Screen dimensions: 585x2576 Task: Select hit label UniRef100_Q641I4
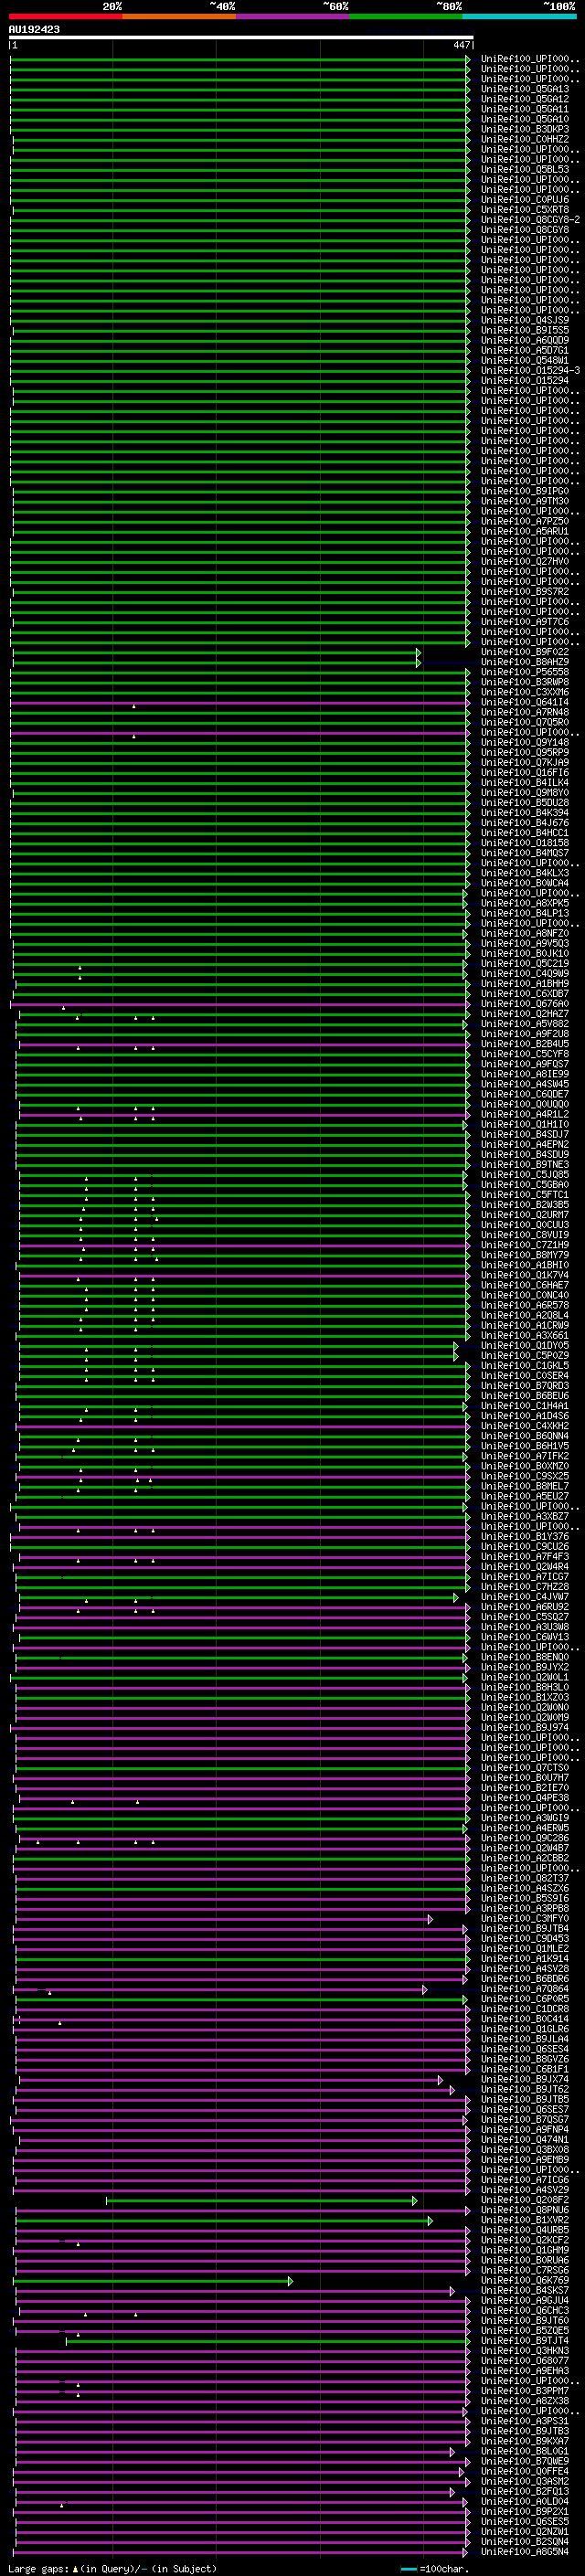(525, 703)
